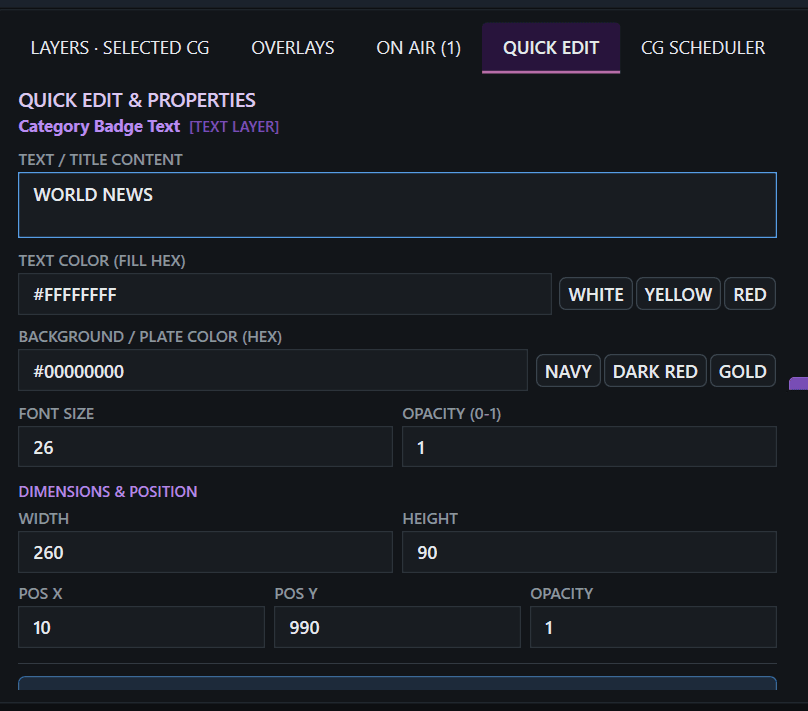Apply the DARK RED plate color preset
This screenshot has height=711, width=808.
pos(655,371)
